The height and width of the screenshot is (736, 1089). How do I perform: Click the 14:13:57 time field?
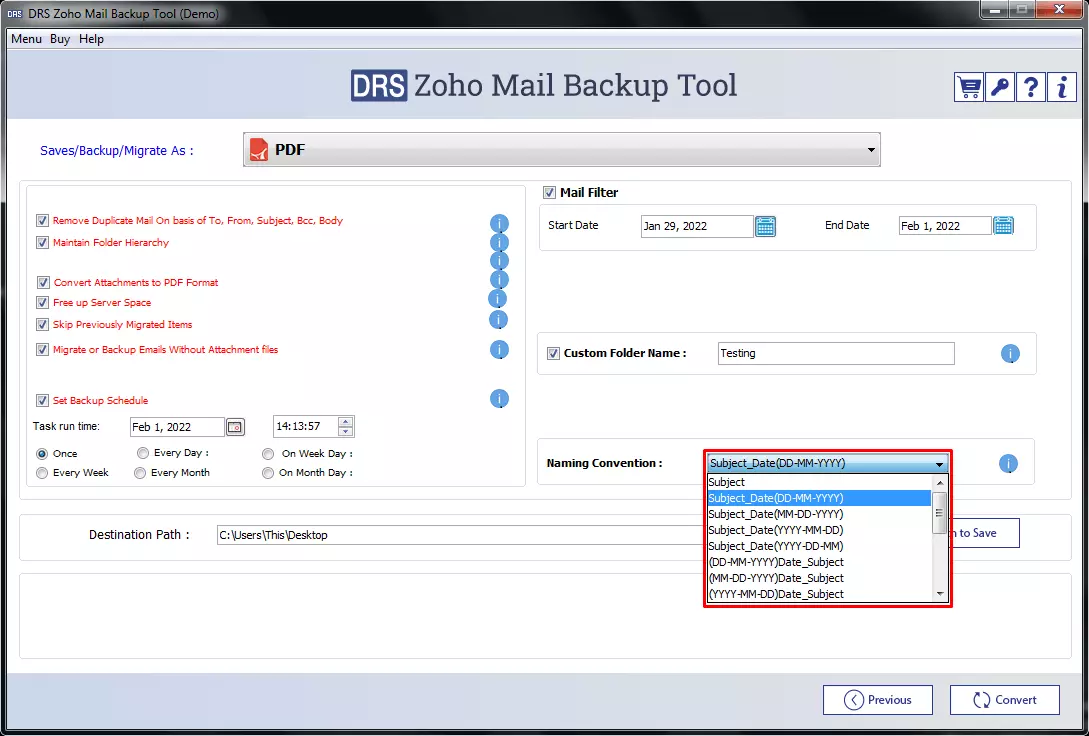coord(306,426)
